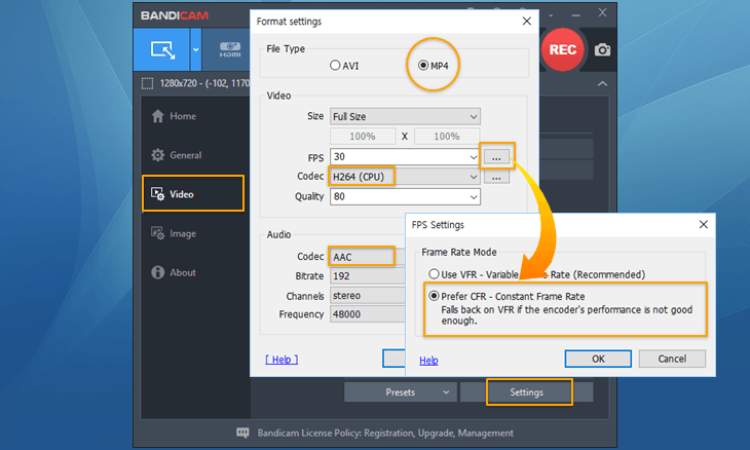Select Prefer CFR Constant Frame Rate
The image size is (750, 450).
pyautogui.click(x=507, y=296)
